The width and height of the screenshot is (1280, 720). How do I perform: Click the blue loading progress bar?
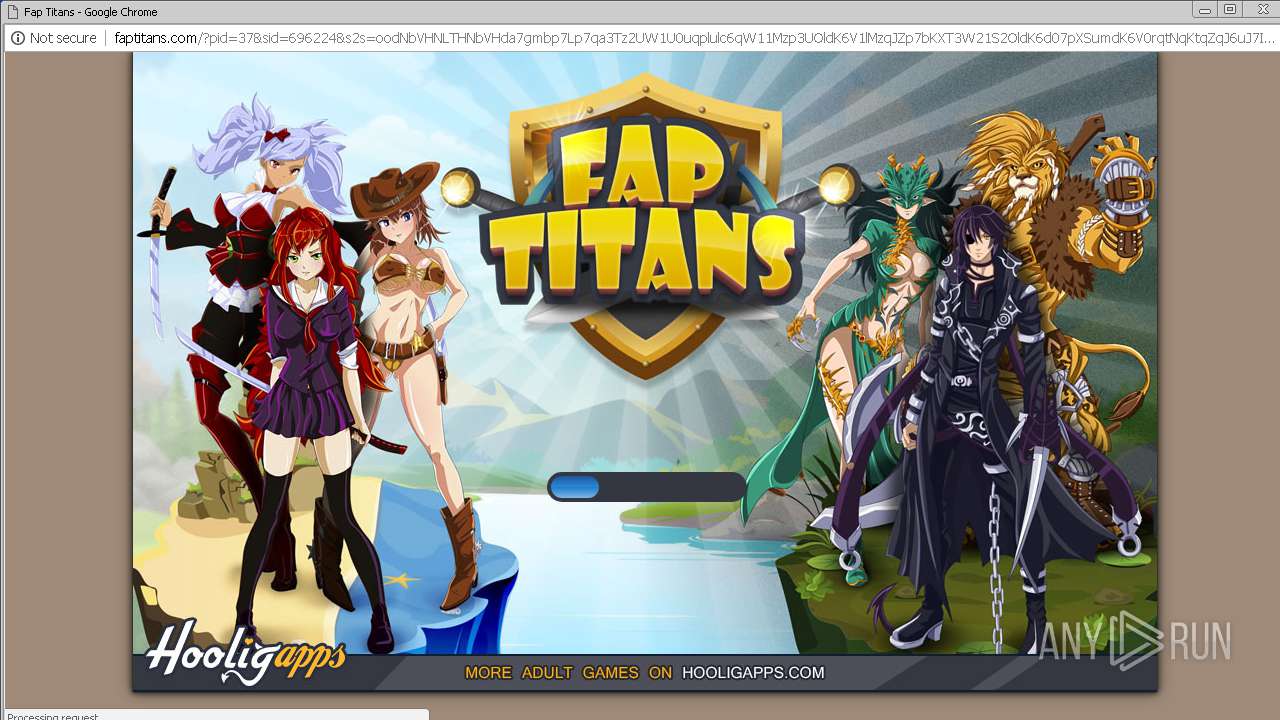(647, 487)
